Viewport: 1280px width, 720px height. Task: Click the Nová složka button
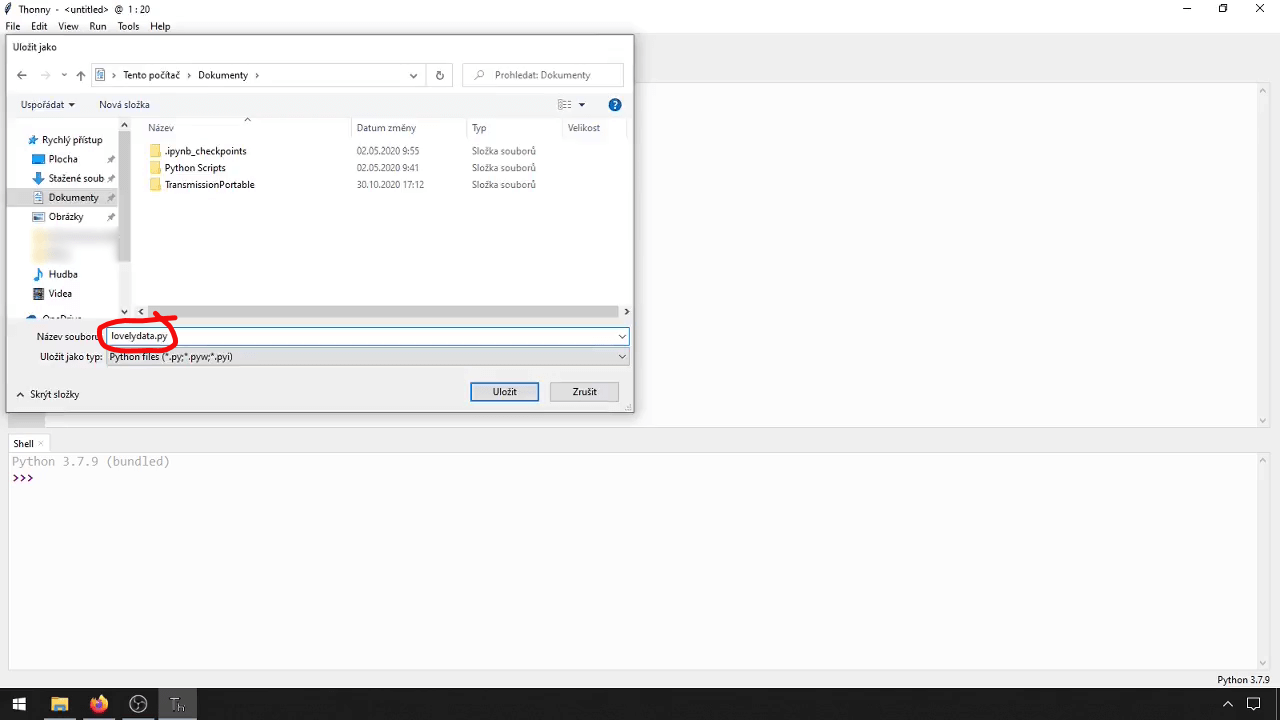[124, 104]
